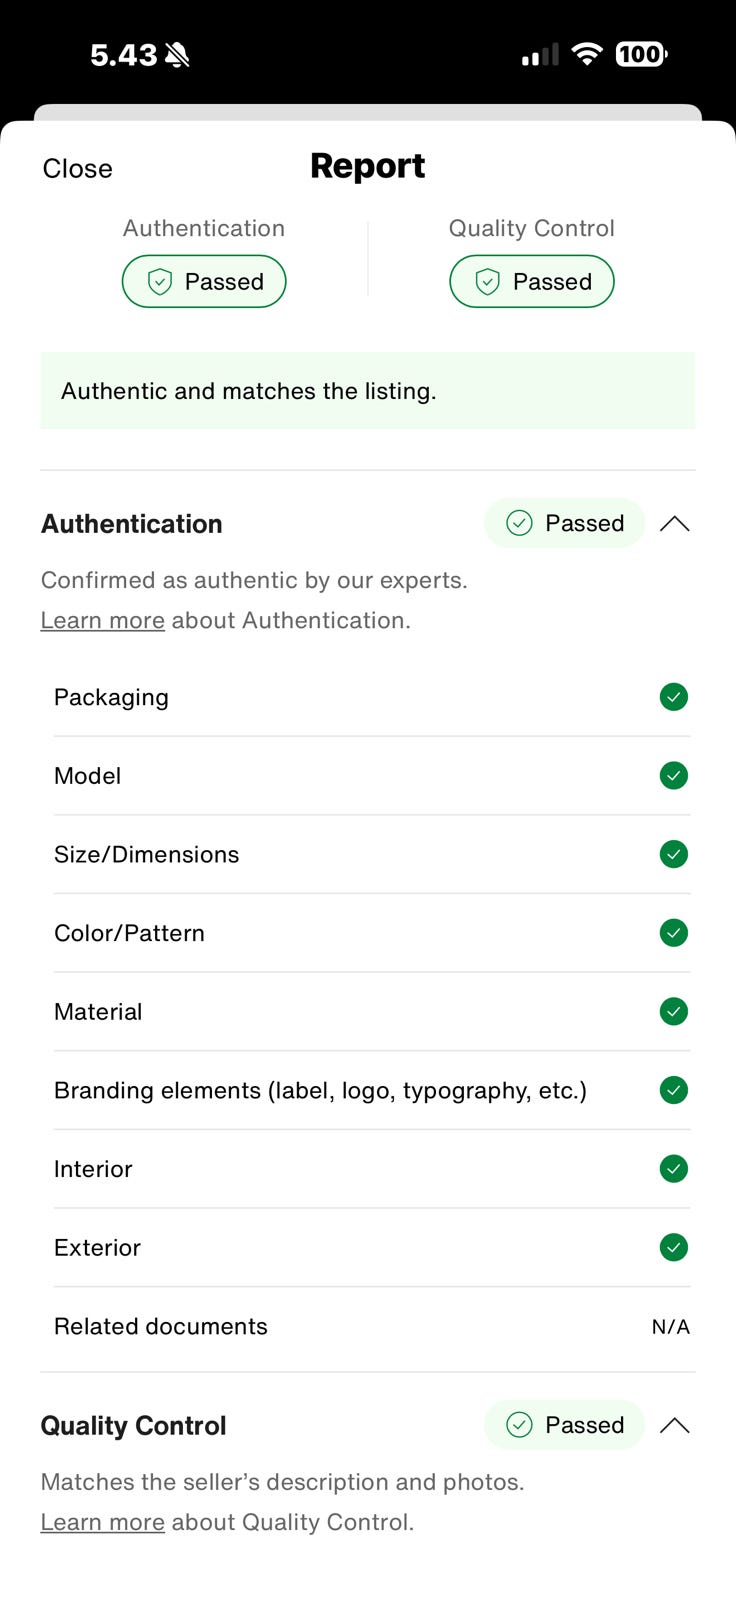736x1600 pixels.
Task: Tap the top Quality Control Passed shield pill
Action: 532,282
